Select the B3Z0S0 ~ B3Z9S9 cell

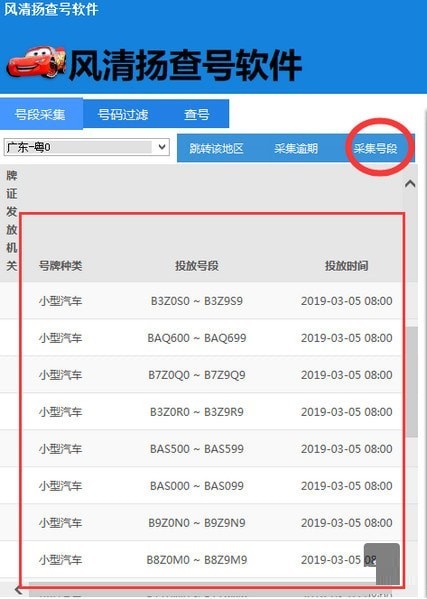tap(197, 301)
